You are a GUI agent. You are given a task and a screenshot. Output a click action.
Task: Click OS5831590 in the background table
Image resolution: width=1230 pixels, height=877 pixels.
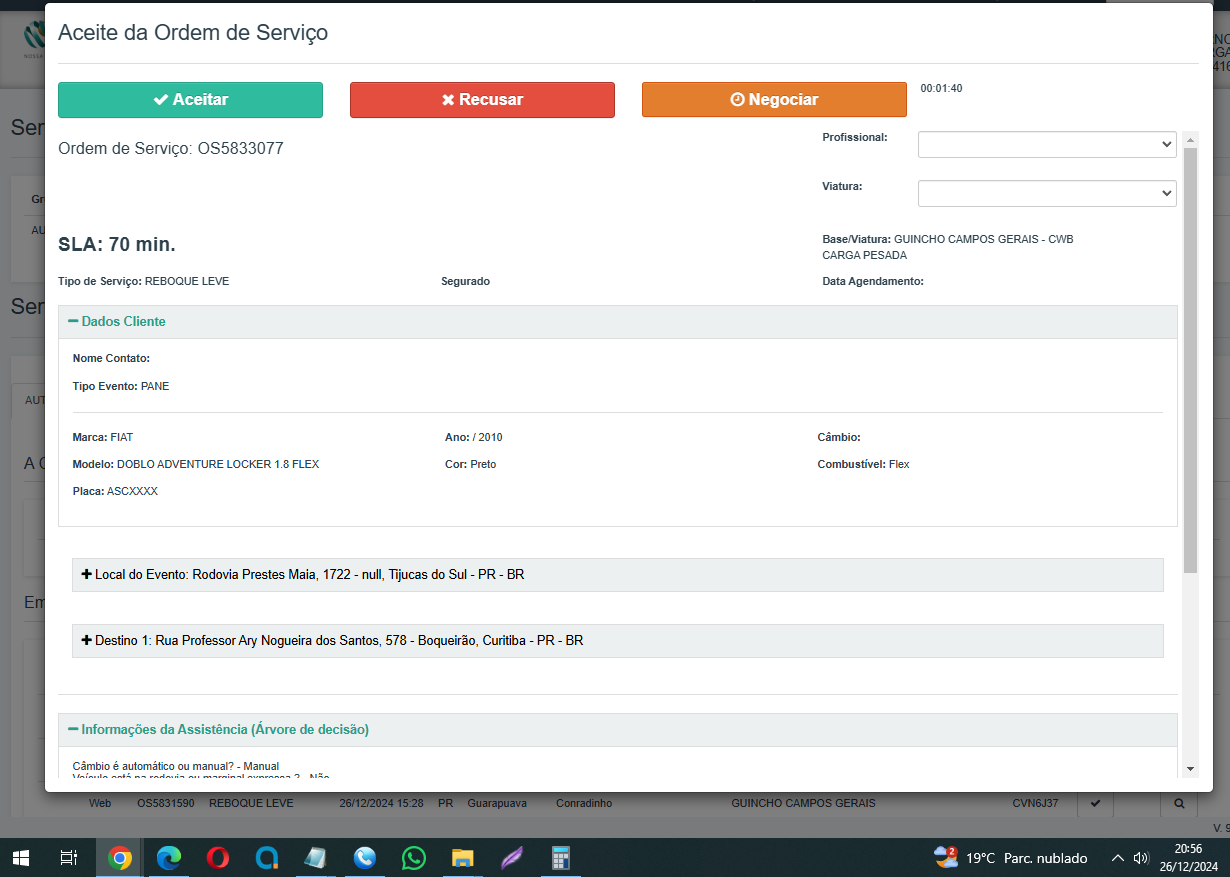[165, 803]
